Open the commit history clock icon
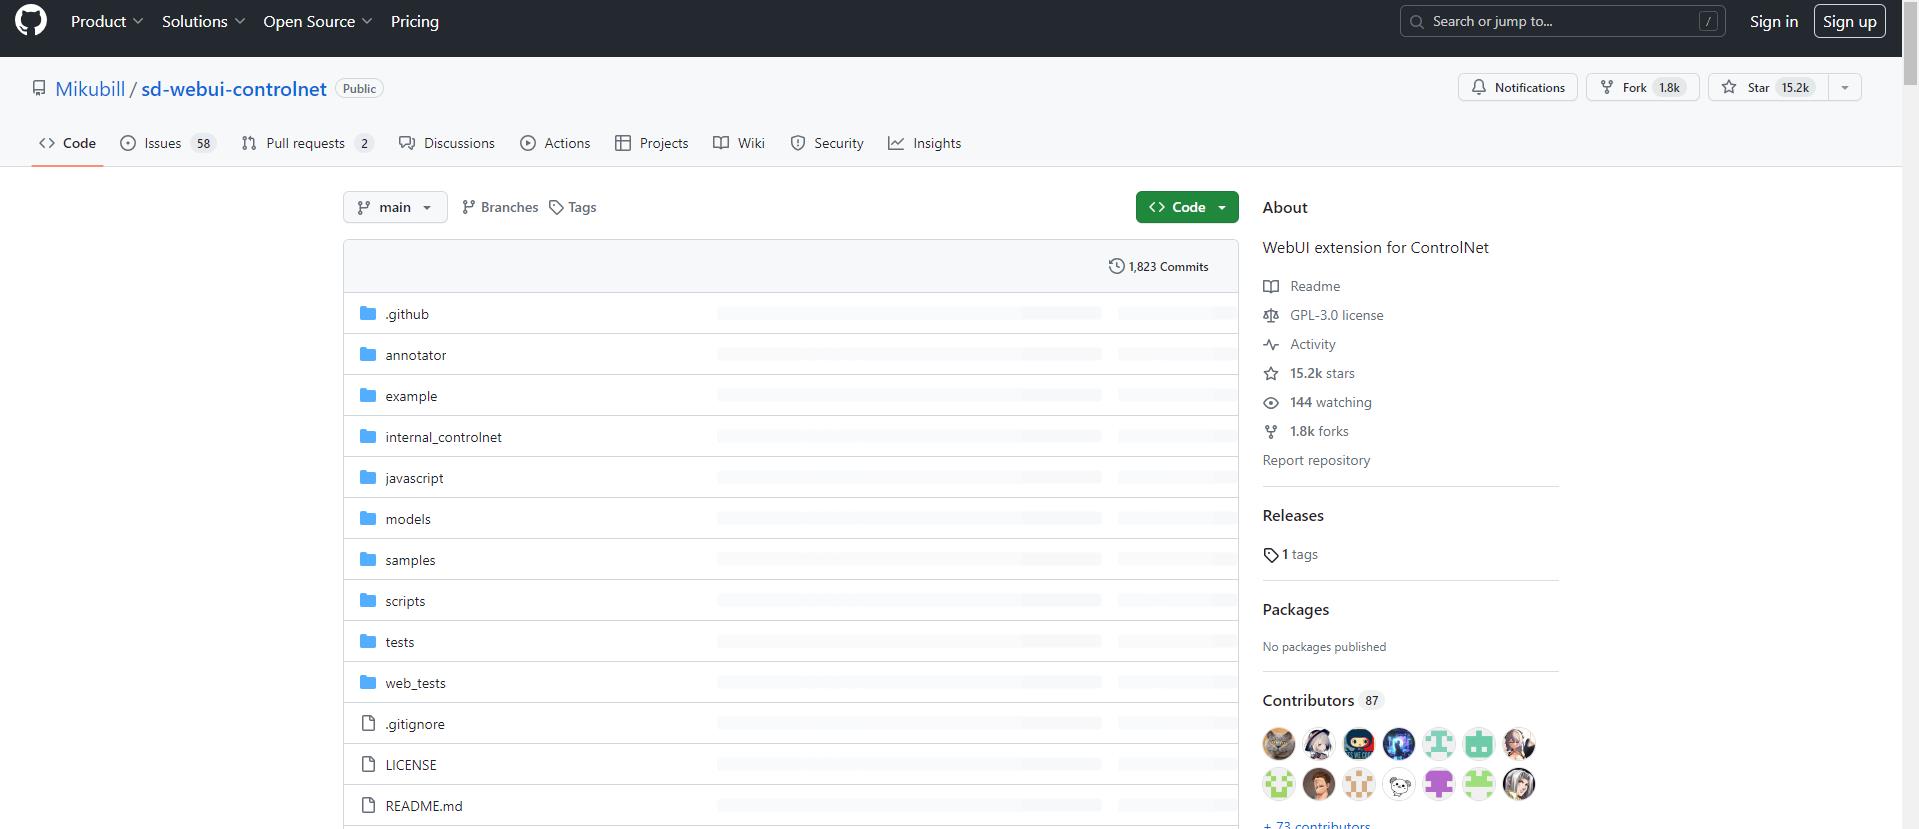This screenshot has height=829, width=1919. coord(1116,266)
